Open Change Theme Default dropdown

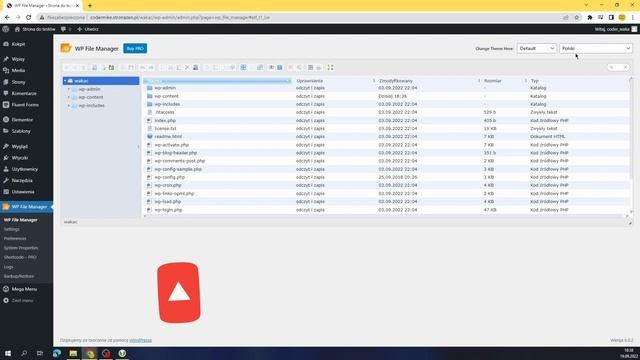pyautogui.click(x=536, y=48)
